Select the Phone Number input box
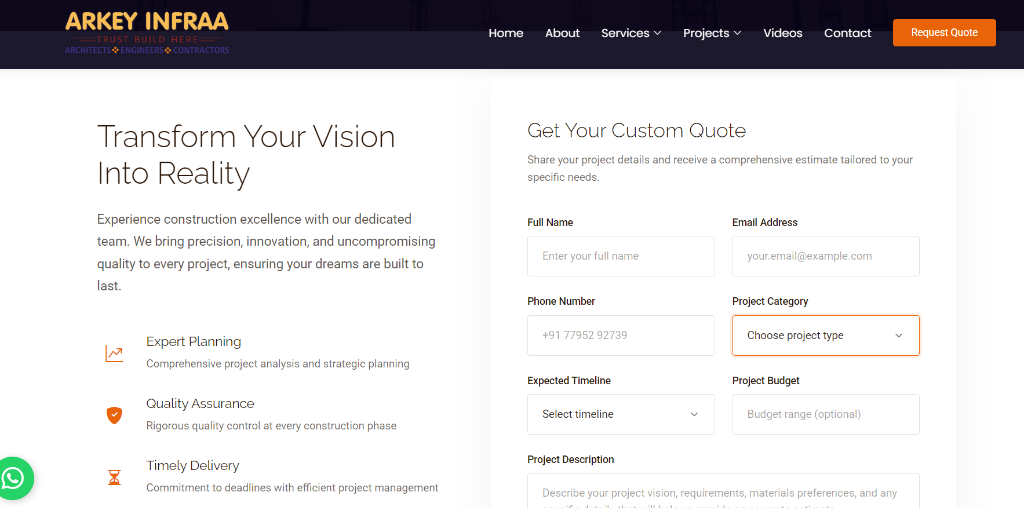 [x=620, y=336]
